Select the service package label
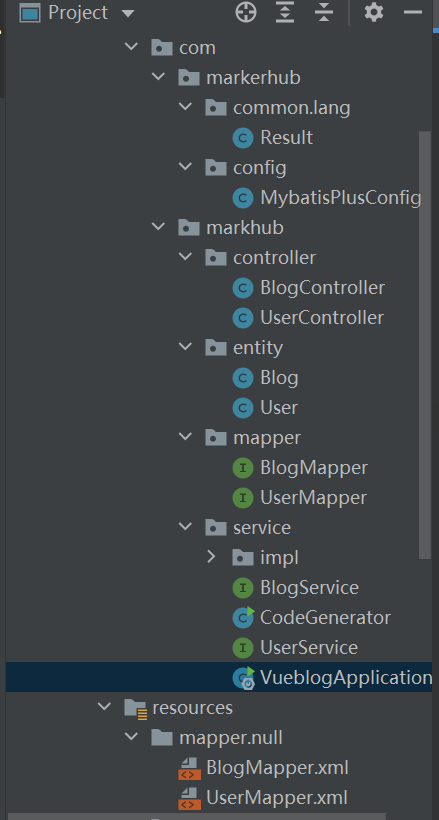Viewport: 439px width, 820px height. click(x=262, y=527)
